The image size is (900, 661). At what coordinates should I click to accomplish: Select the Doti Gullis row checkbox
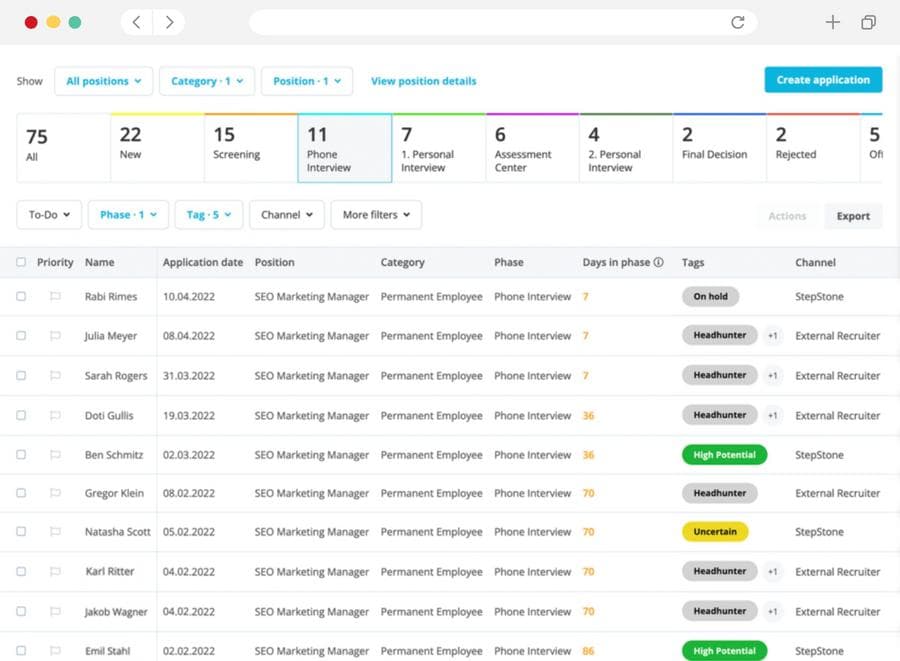[21, 415]
